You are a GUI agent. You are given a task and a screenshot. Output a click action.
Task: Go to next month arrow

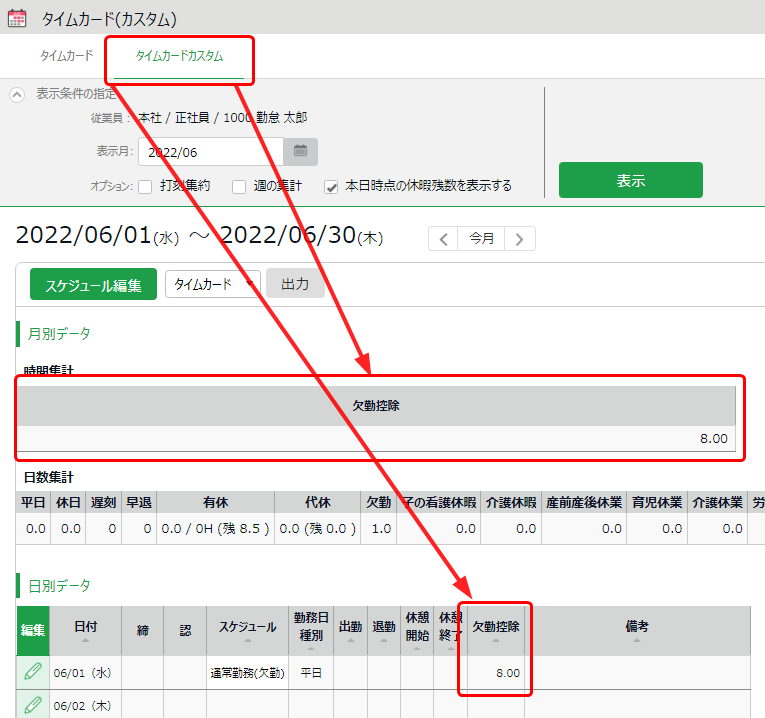(x=520, y=239)
